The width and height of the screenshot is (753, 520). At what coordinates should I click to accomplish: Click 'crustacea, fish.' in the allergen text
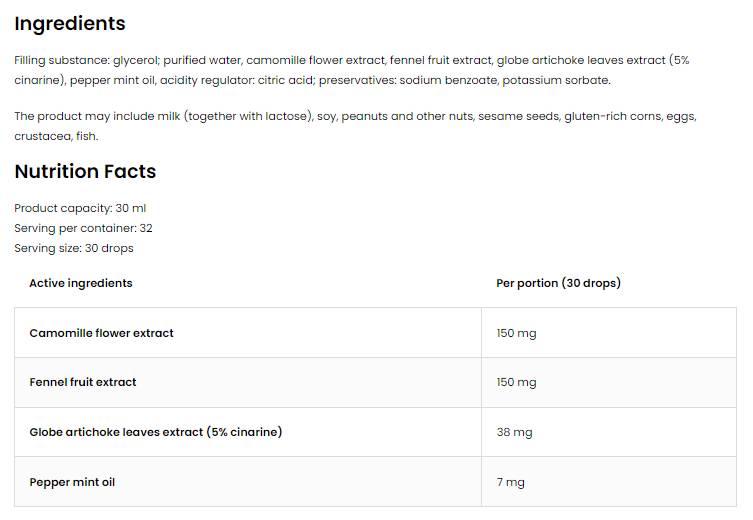click(x=56, y=136)
